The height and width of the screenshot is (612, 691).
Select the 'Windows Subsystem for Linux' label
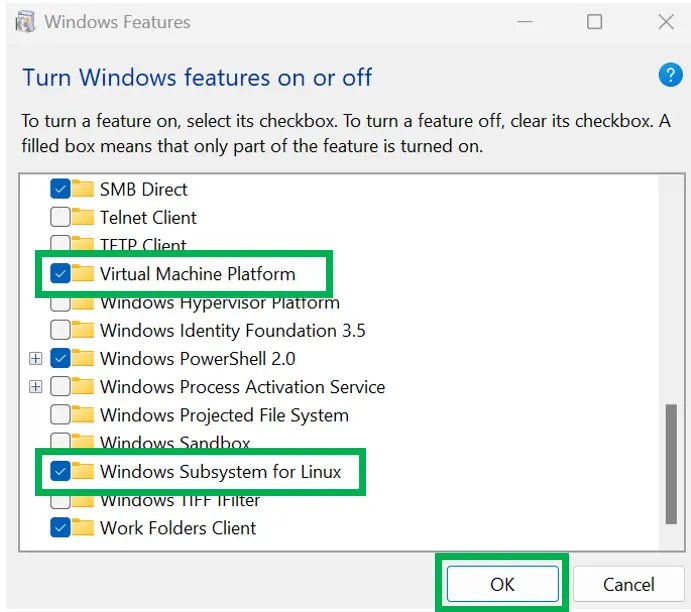tap(220, 471)
